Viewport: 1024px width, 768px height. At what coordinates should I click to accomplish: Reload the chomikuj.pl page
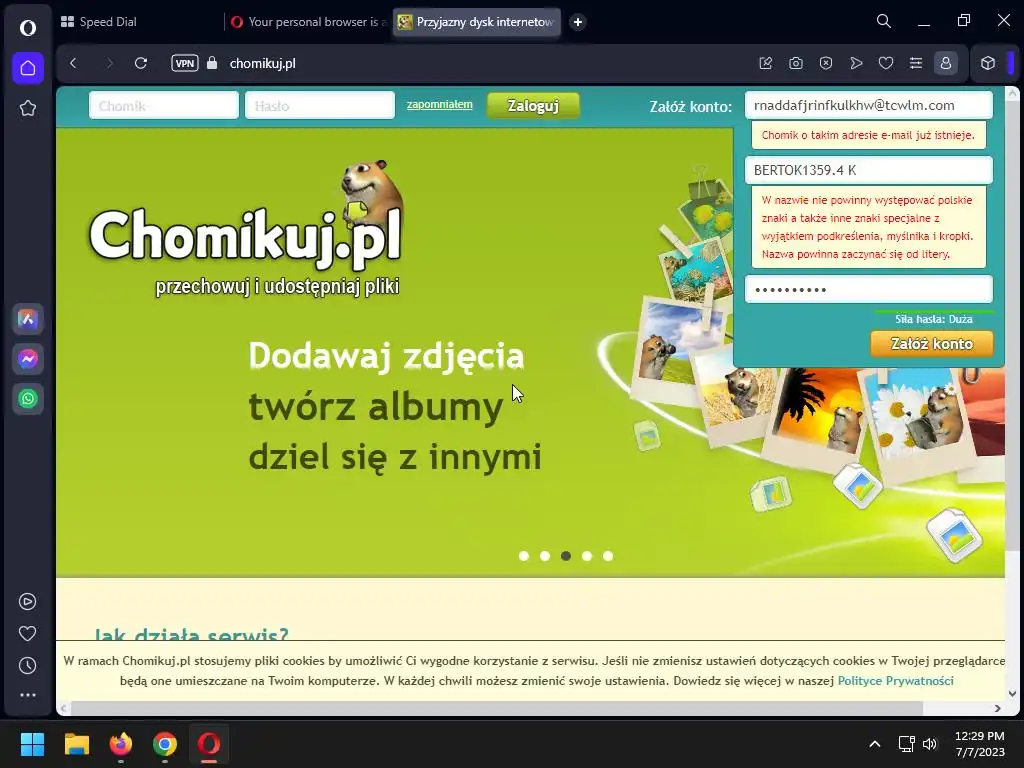click(141, 63)
